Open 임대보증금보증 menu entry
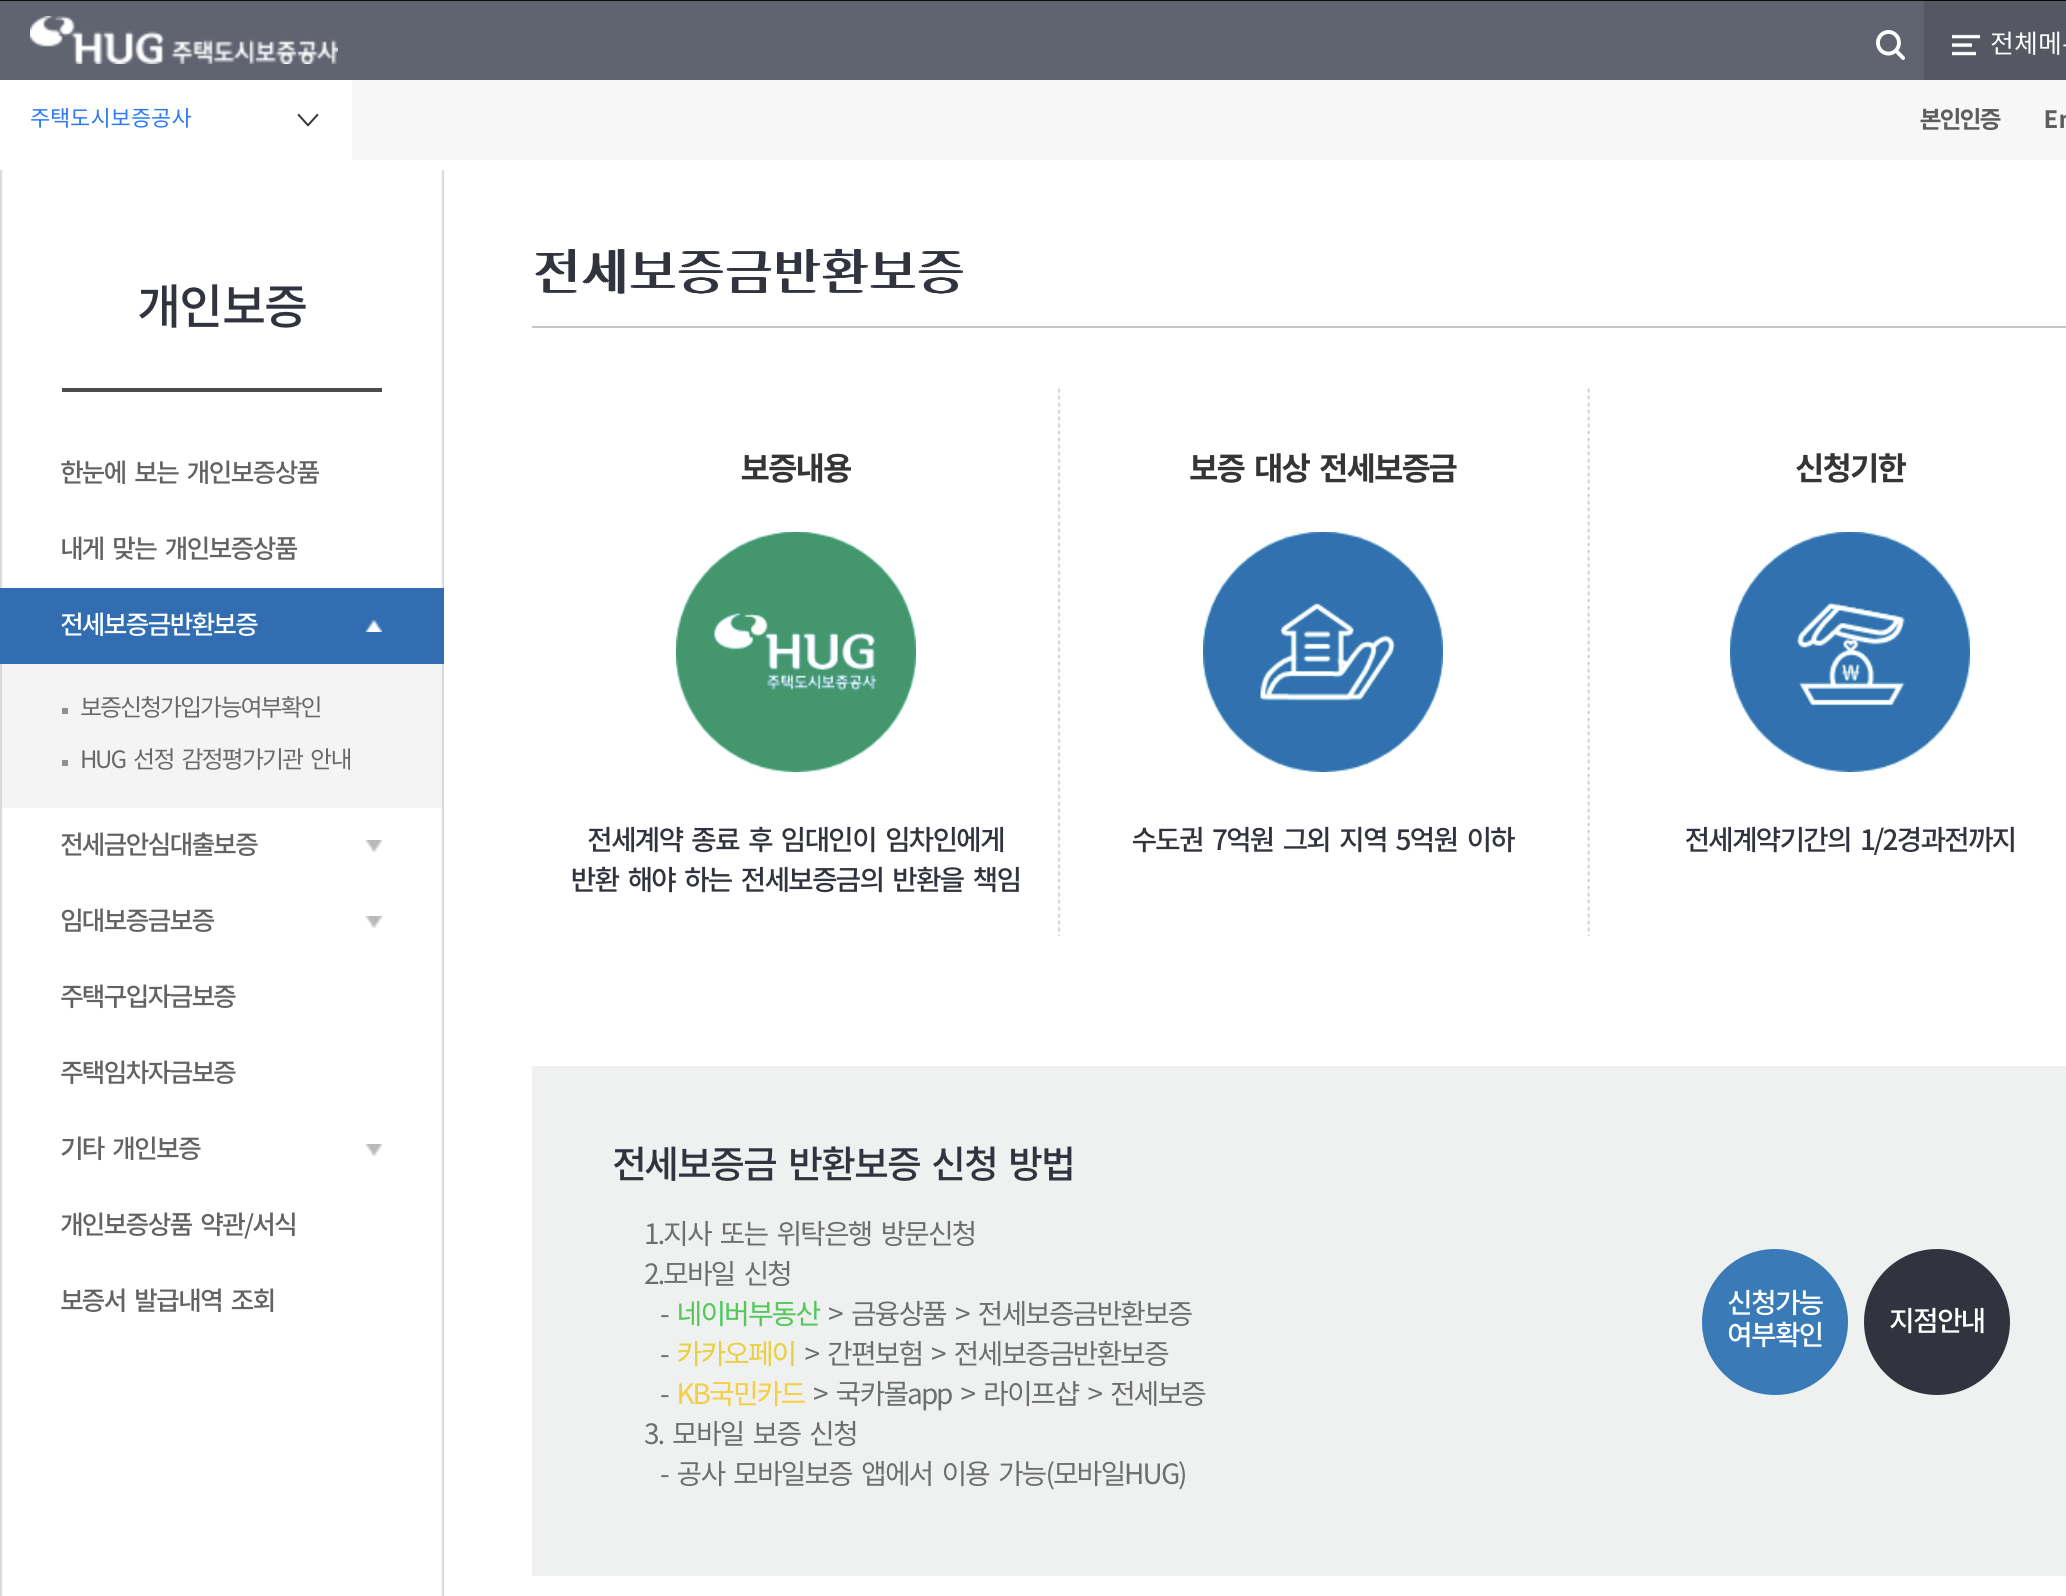This screenshot has width=2066, height=1596. [137, 921]
